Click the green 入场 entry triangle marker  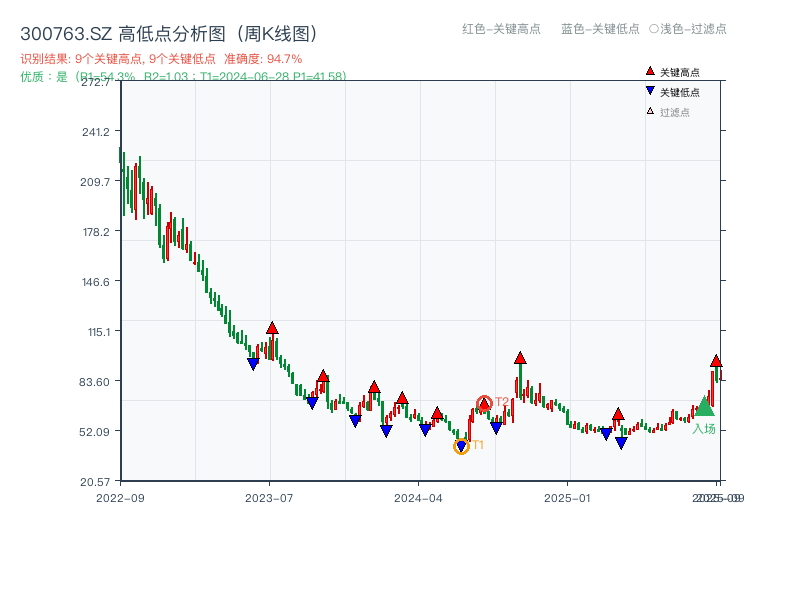[706, 407]
